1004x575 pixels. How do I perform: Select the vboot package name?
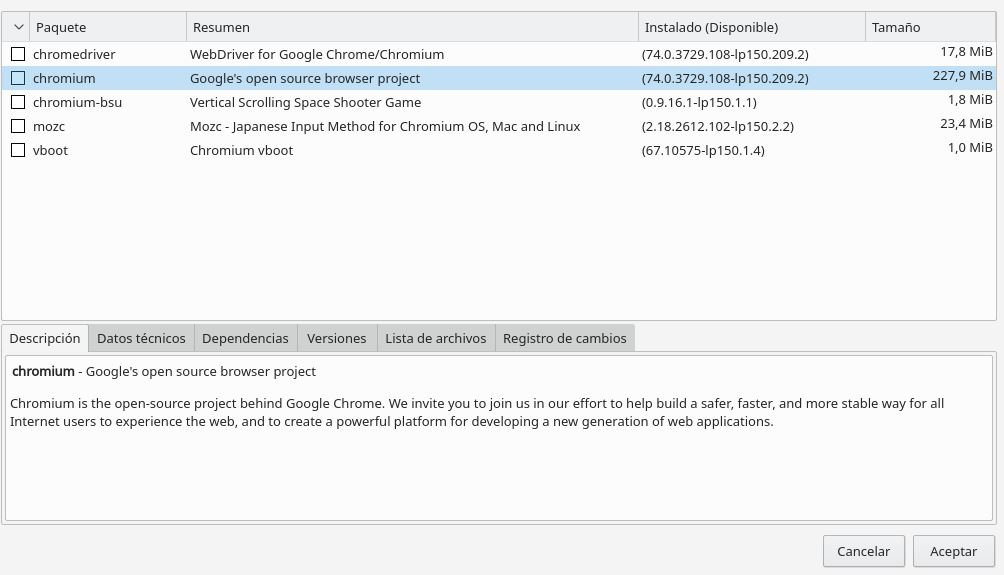[50, 150]
